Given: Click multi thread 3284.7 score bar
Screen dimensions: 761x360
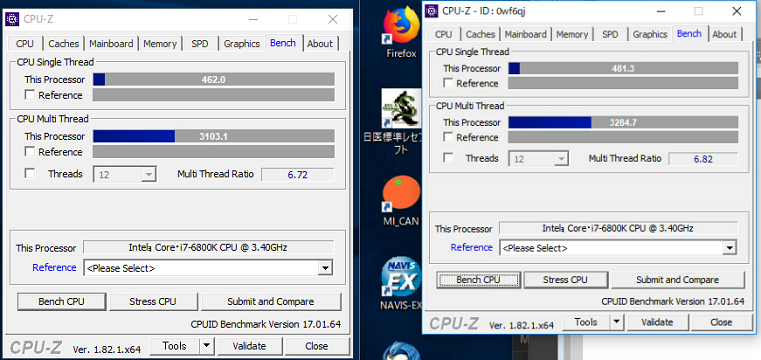Looking at the screenshot, I should (x=623, y=122).
